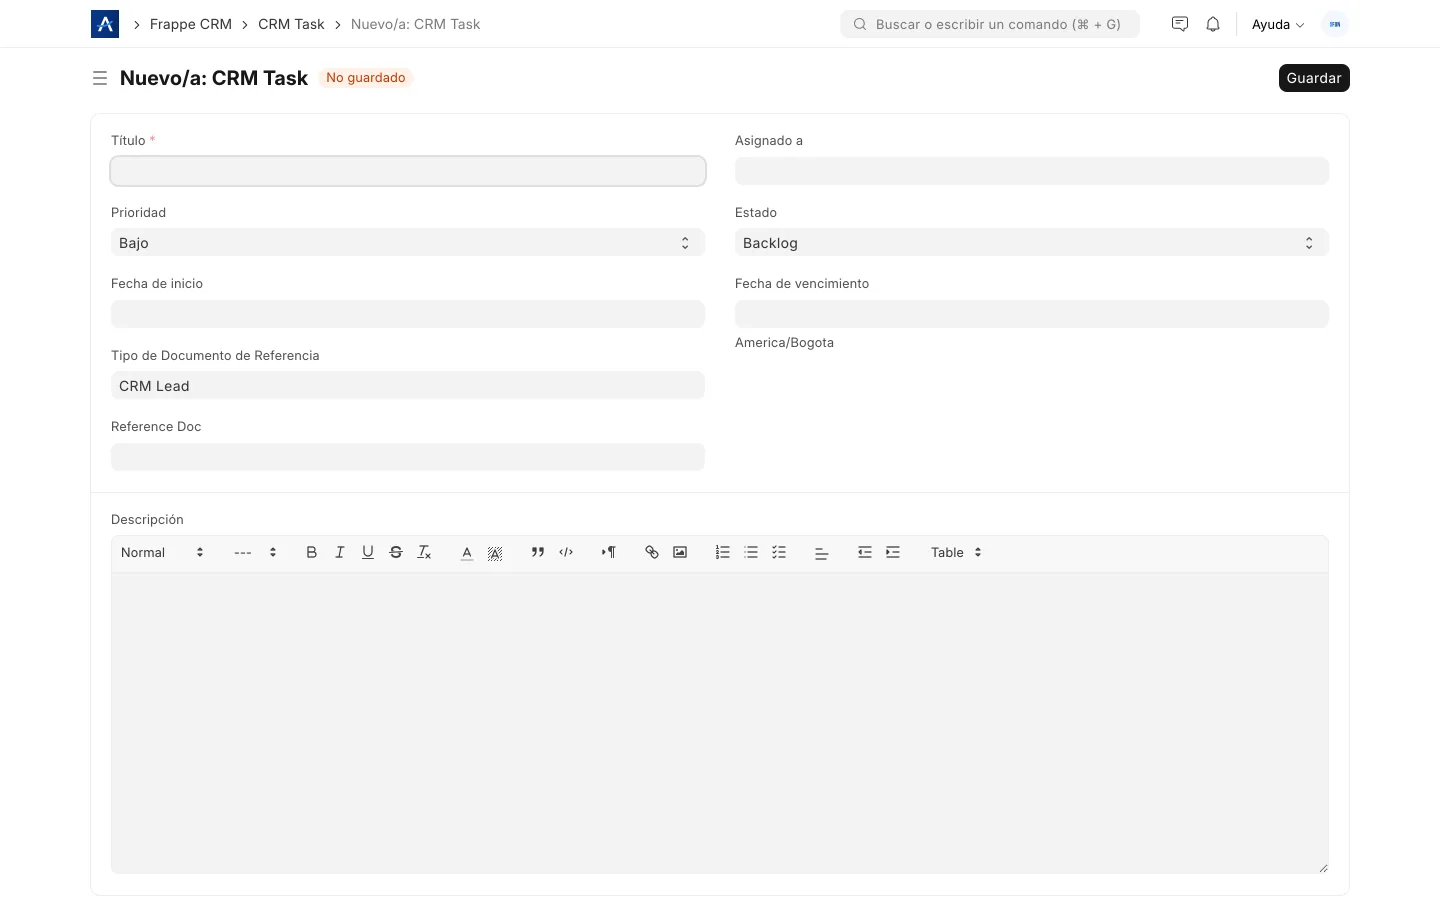The image size is (1440, 900).
Task: Increase indent in the editor
Action: pyautogui.click(x=893, y=552)
